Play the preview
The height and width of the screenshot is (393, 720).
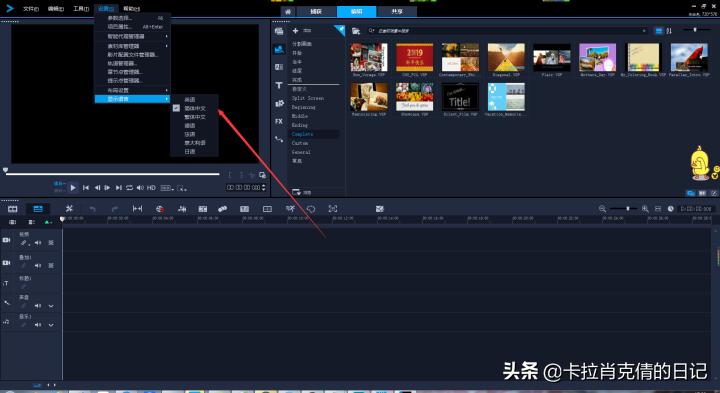coord(73,188)
